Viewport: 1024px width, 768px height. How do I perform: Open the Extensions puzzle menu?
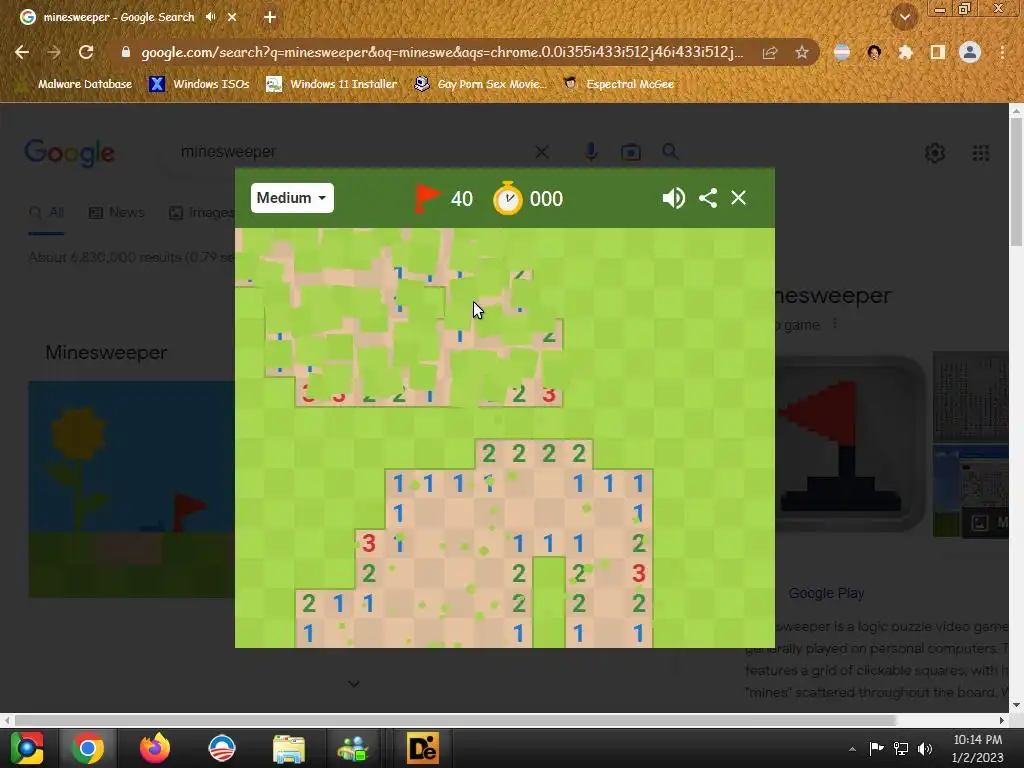(x=905, y=52)
